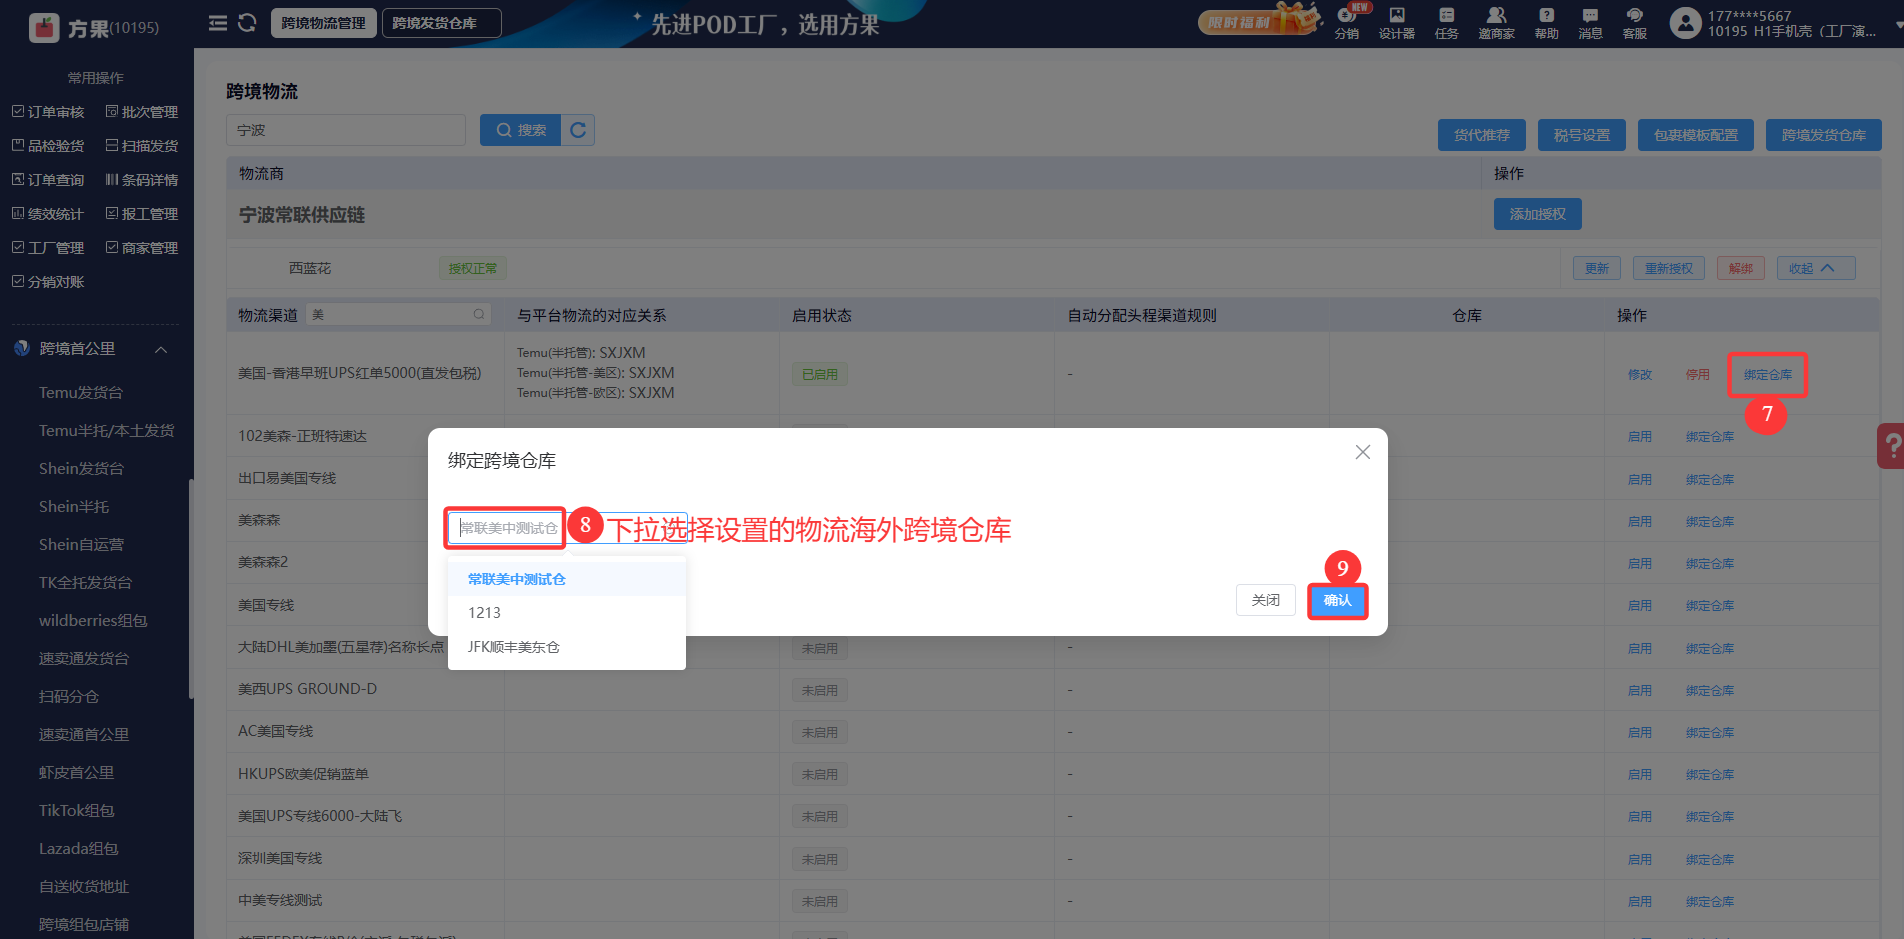Click the 深圳美国专线 channel name

click(280, 858)
